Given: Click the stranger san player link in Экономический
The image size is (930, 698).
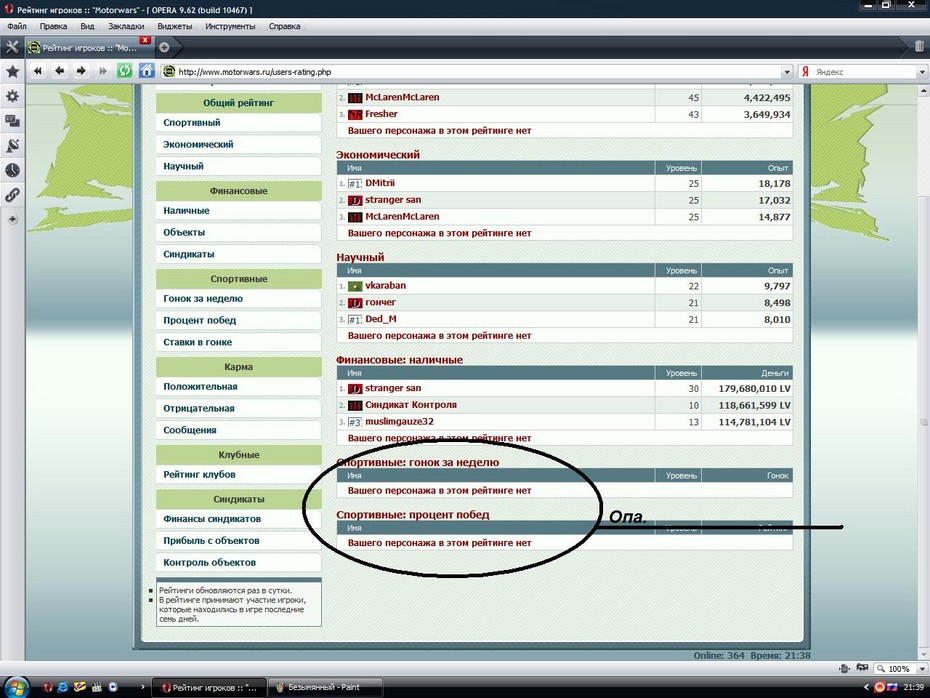Looking at the screenshot, I should tap(393, 200).
